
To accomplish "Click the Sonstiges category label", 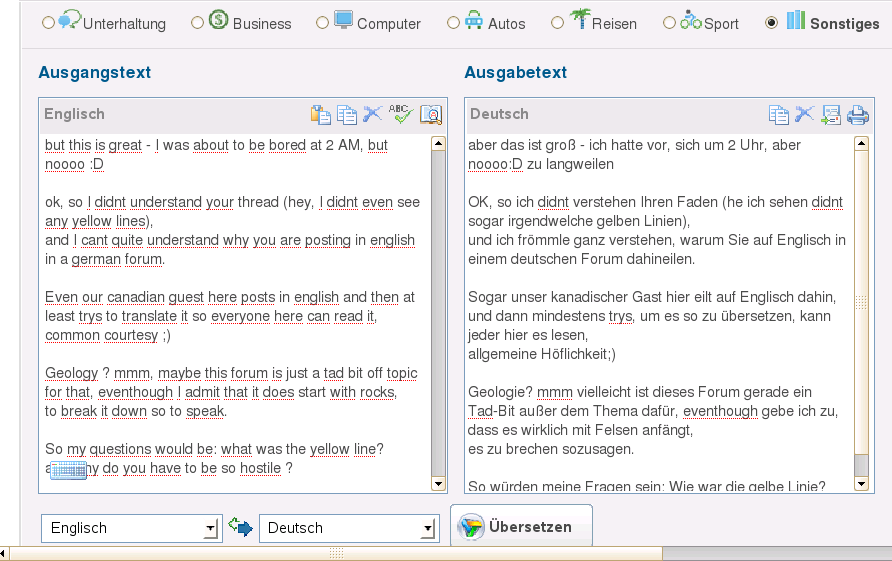I will click(845, 24).
